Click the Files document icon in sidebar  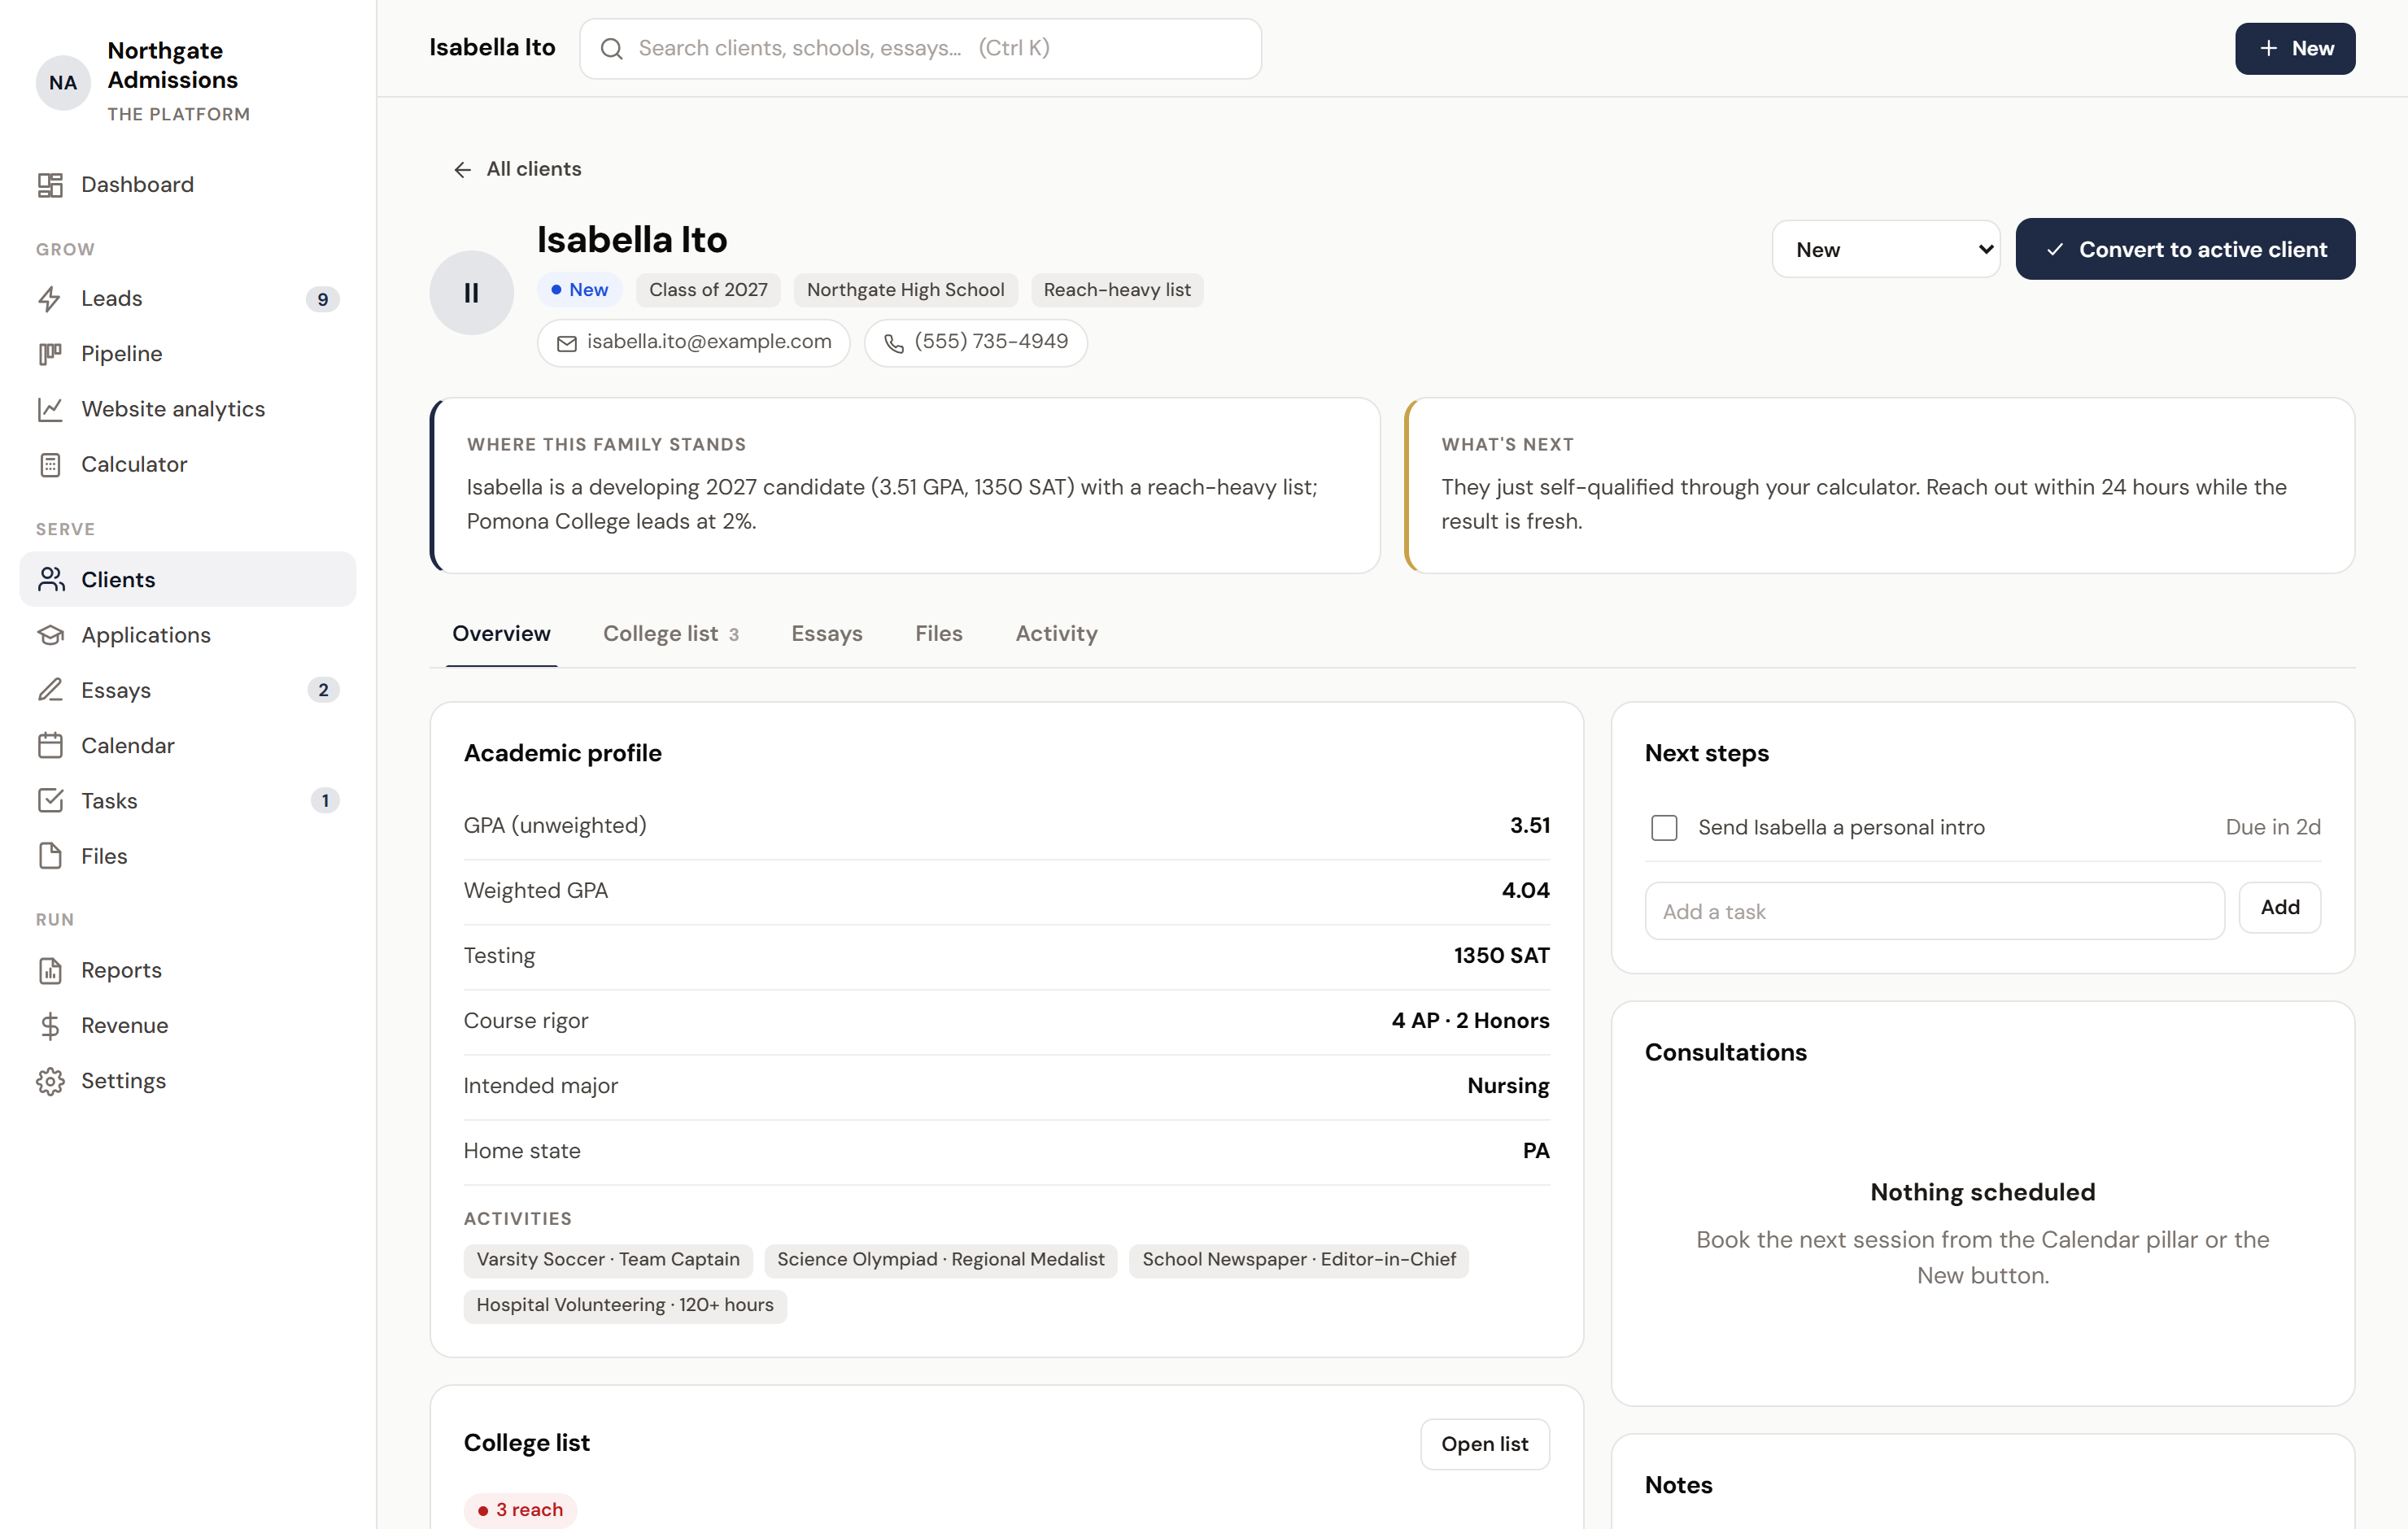coord(50,856)
